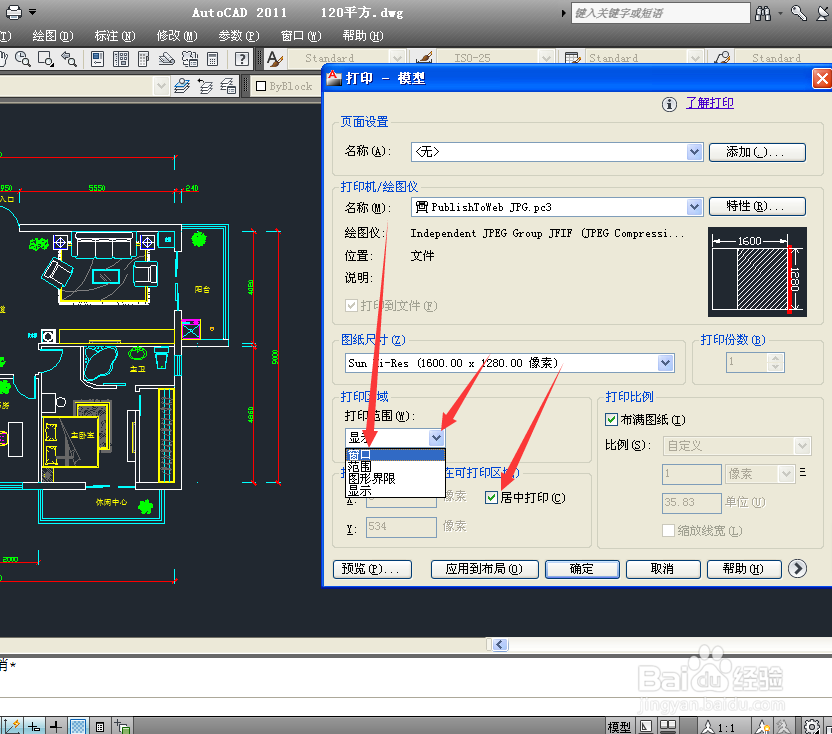Open the DesignCenter icon
The width and height of the screenshot is (832, 734).
click(121, 58)
